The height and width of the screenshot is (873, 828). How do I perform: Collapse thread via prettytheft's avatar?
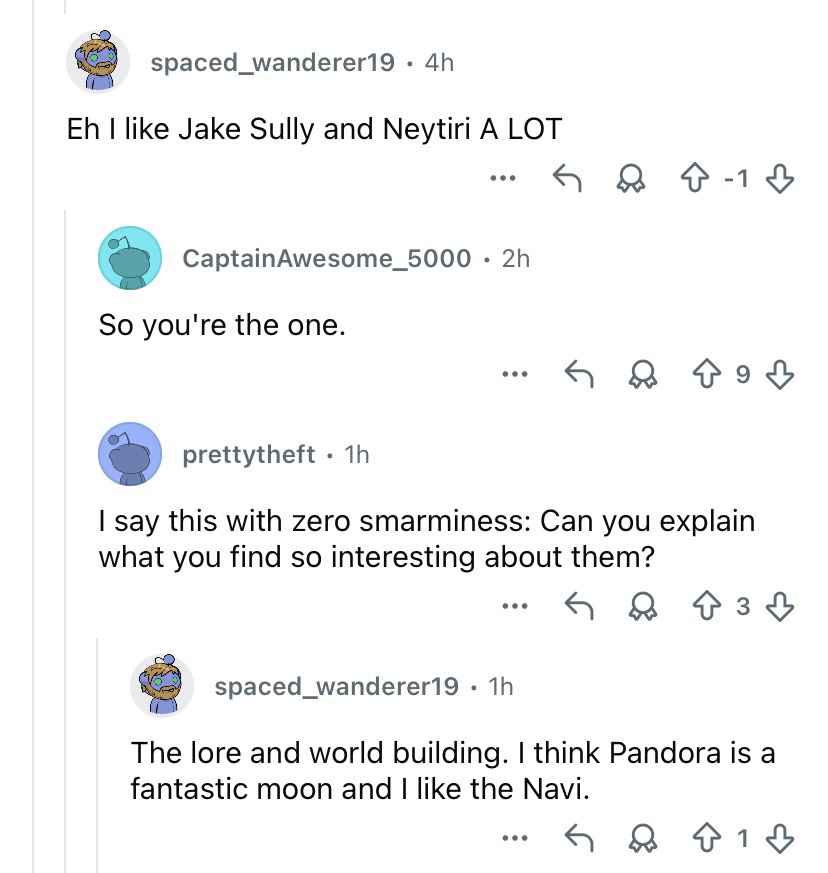pos(130,455)
